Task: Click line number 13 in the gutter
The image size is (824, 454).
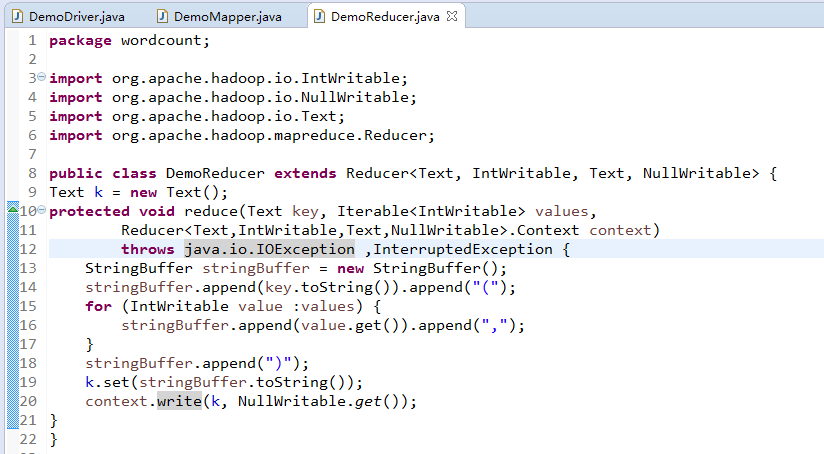Action: [x=28, y=269]
